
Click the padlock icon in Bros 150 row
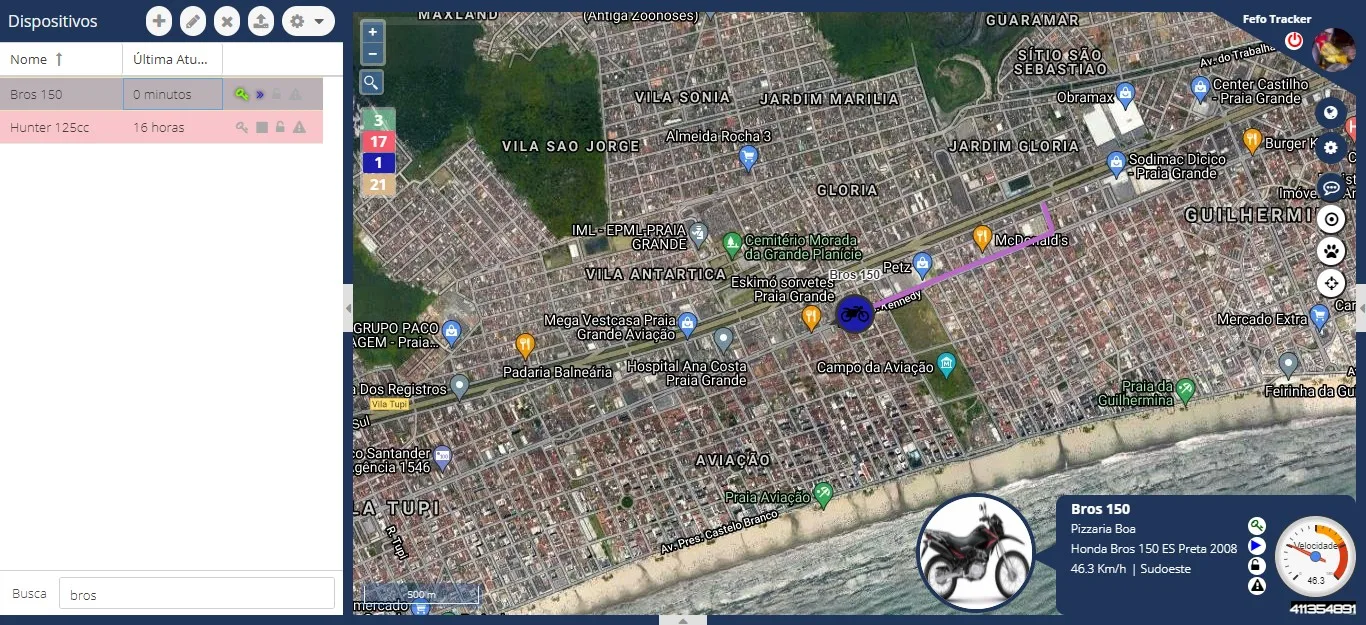[x=278, y=94]
